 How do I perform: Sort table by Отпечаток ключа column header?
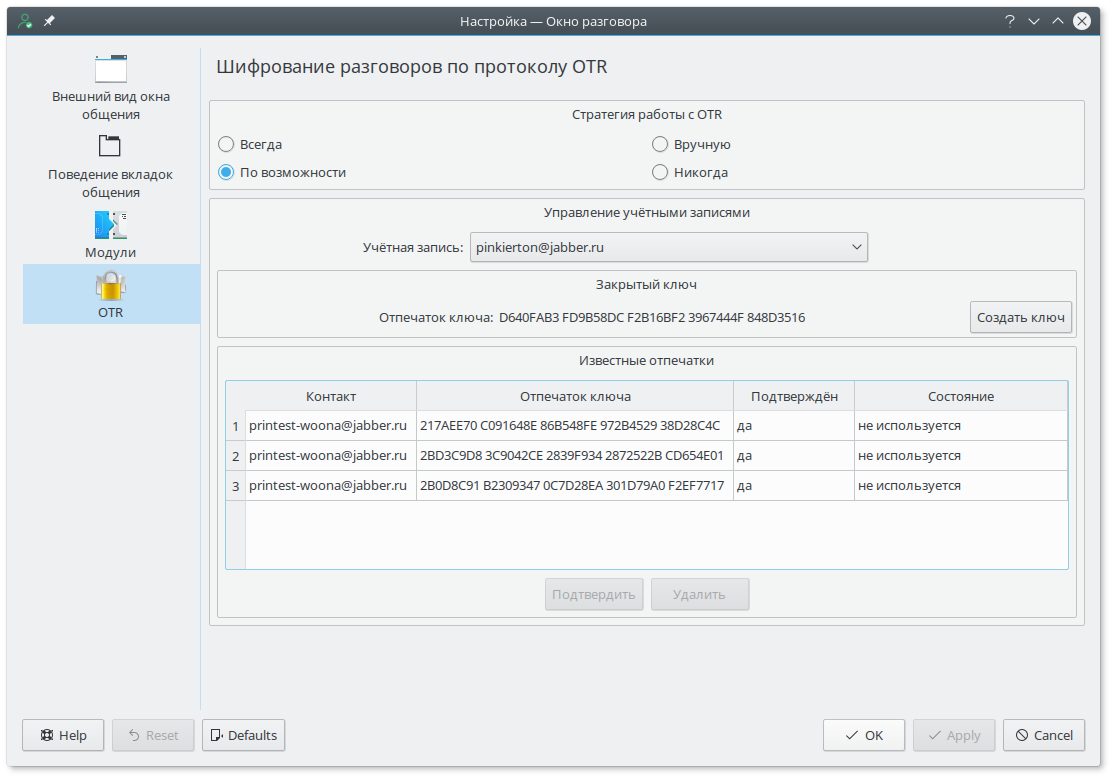(575, 396)
